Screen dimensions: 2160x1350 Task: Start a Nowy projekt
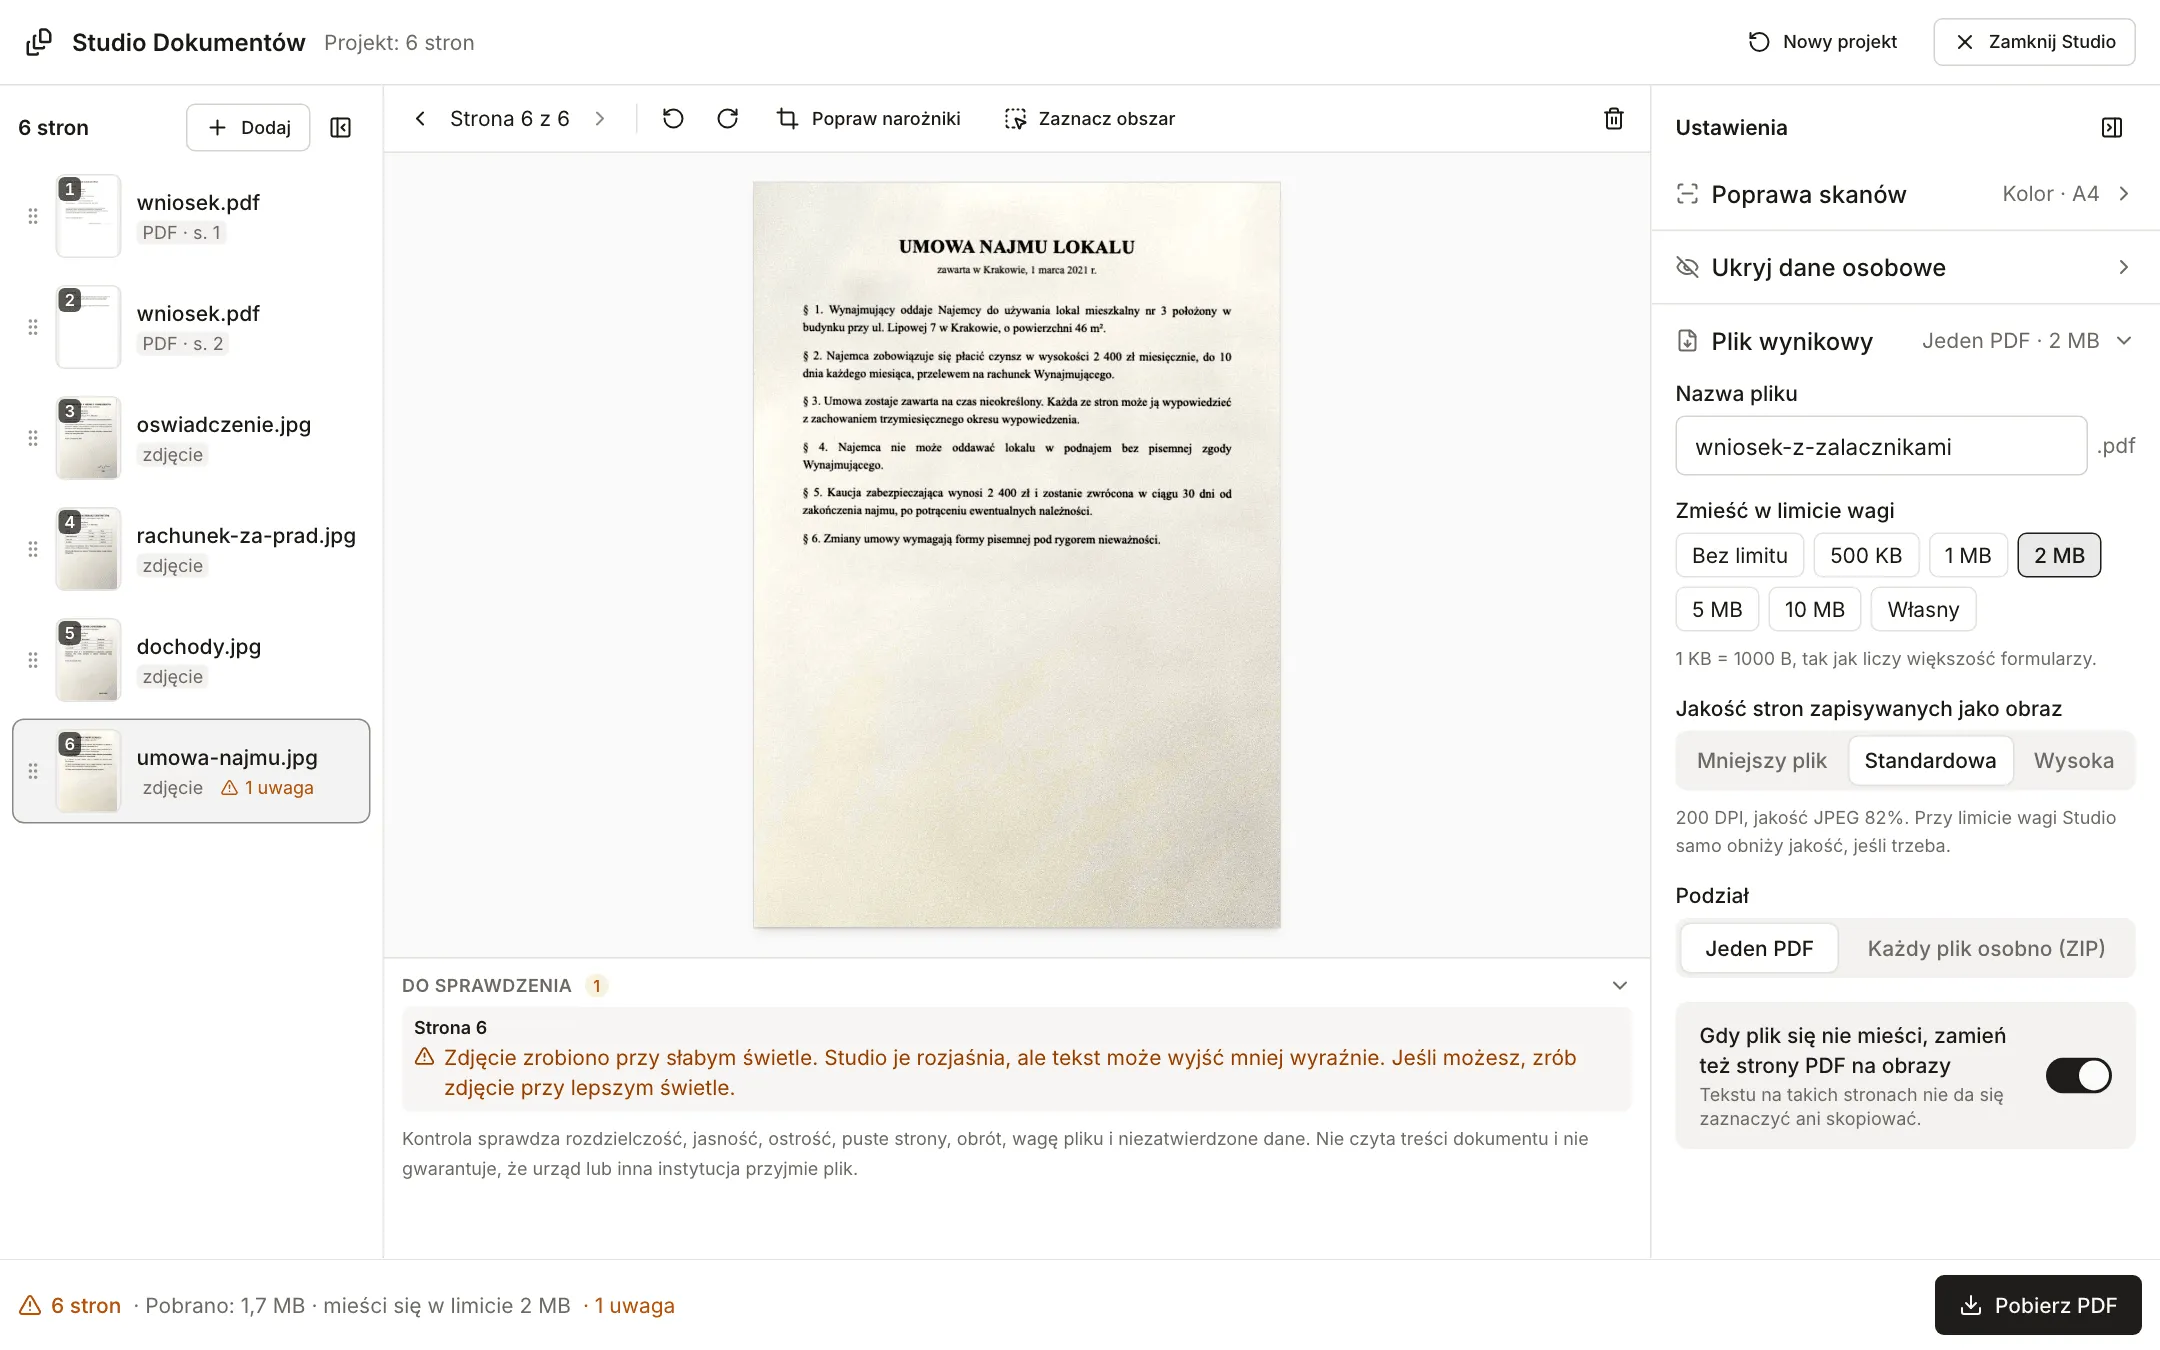coord(1822,42)
